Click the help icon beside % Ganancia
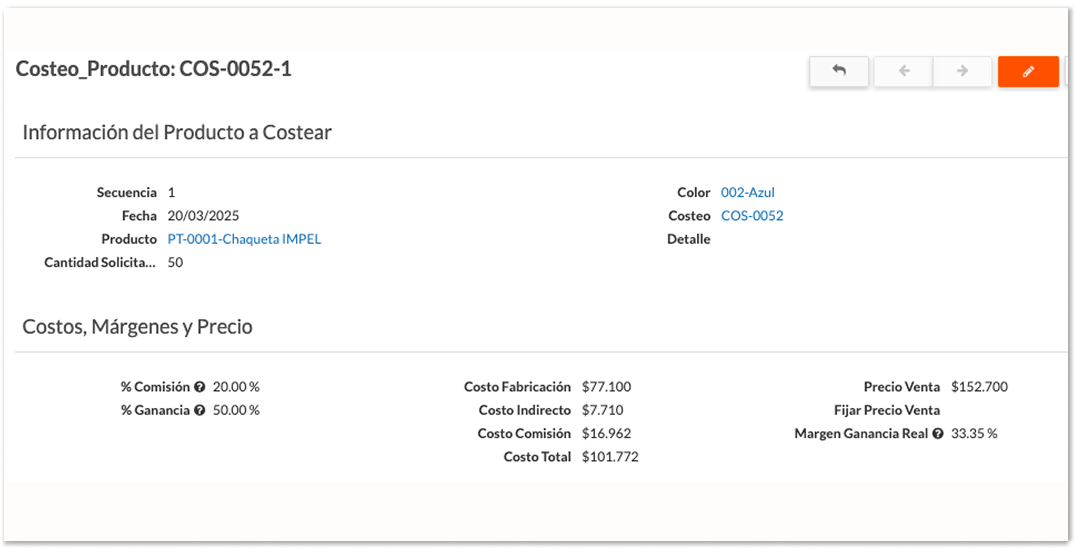The height and width of the screenshot is (549, 1076). (x=200, y=410)
